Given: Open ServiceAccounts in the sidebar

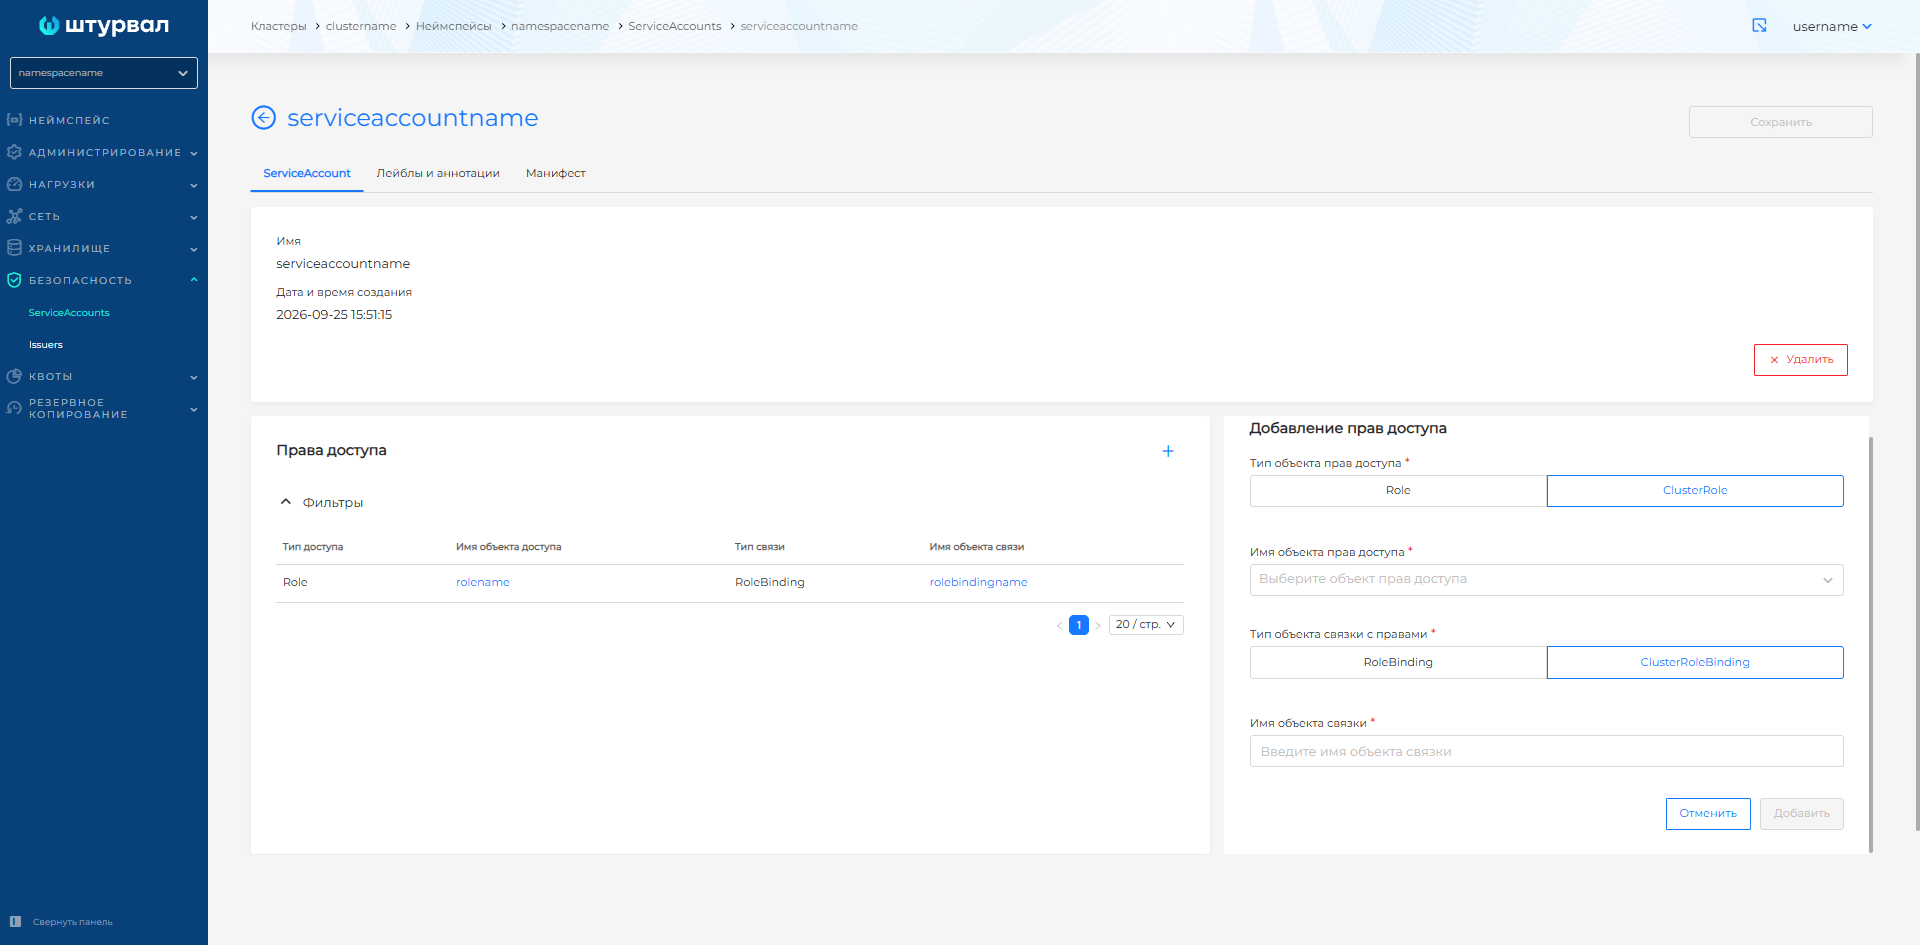Looking at the screenshot, I should pyautogui.click(x=69, y=313).
